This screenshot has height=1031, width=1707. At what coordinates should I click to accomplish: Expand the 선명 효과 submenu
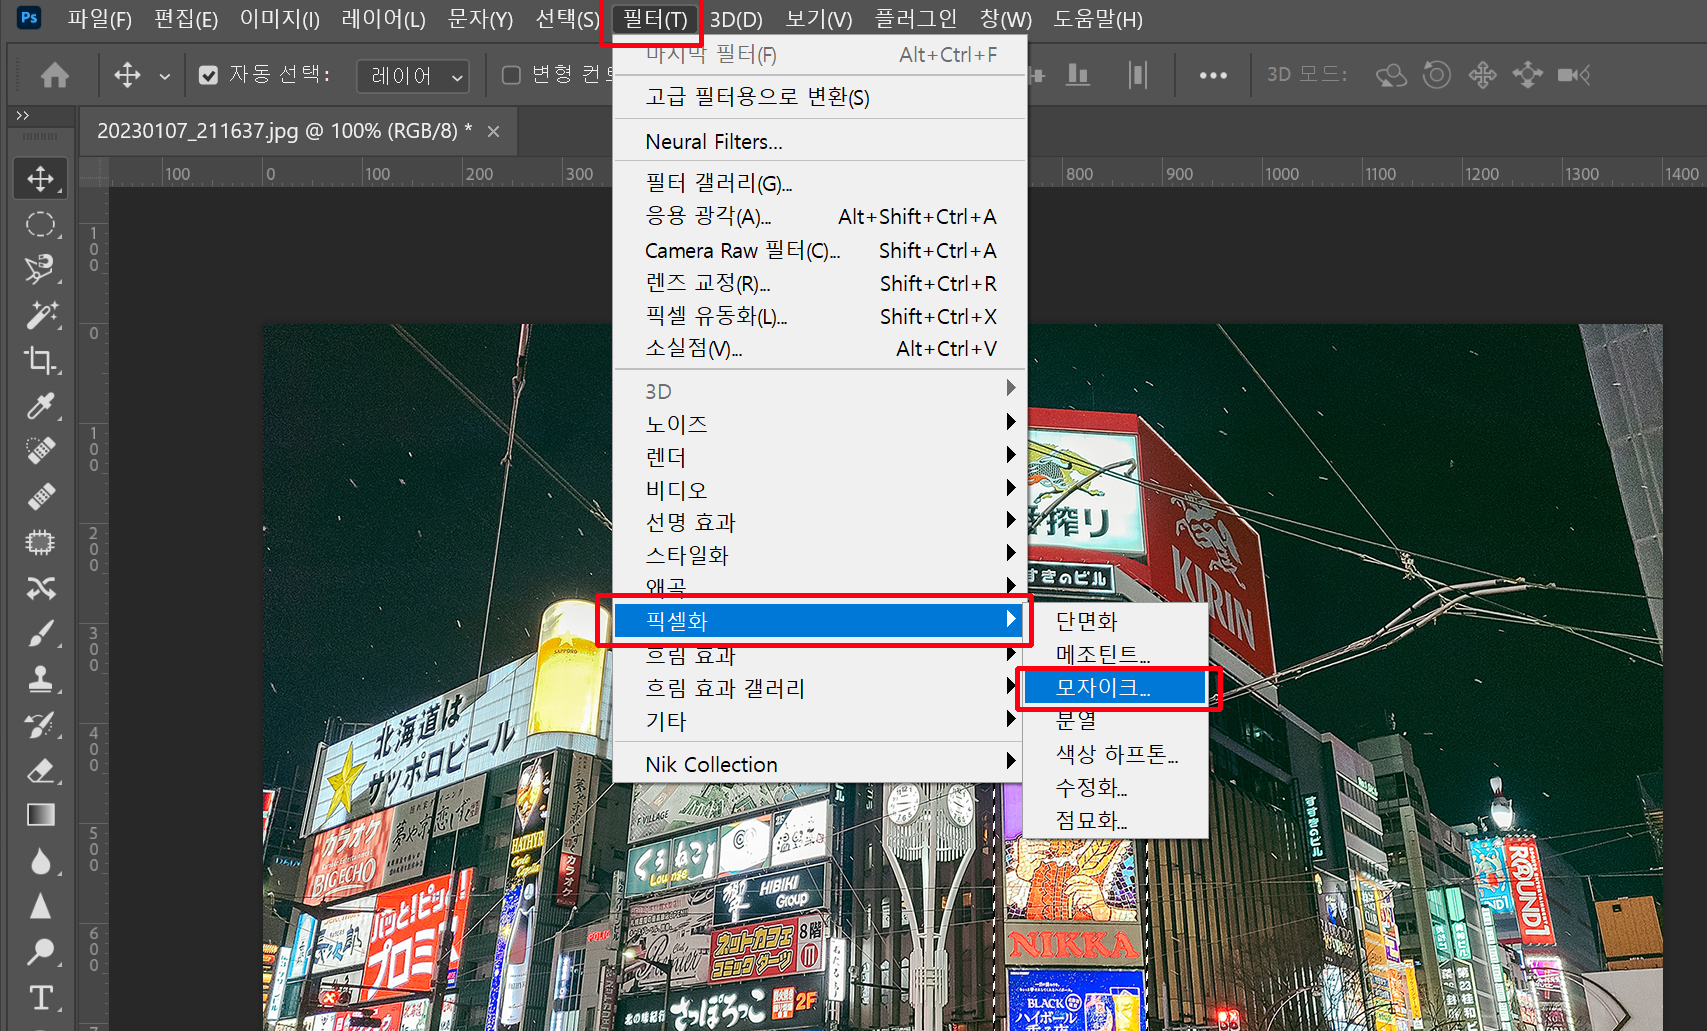click(x=820, y=522)
